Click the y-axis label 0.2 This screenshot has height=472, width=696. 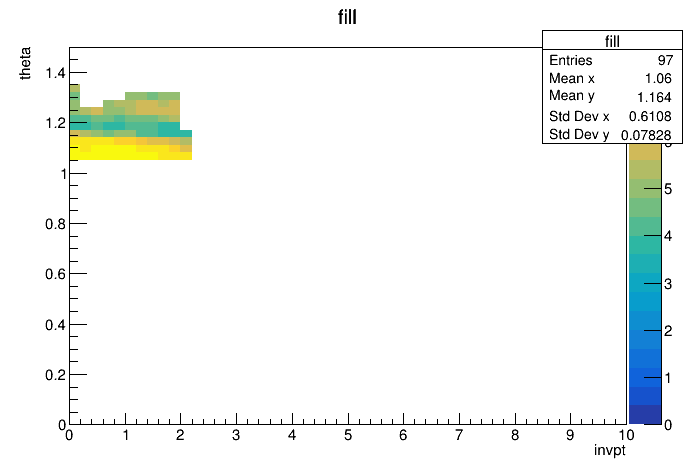point(55,375)
